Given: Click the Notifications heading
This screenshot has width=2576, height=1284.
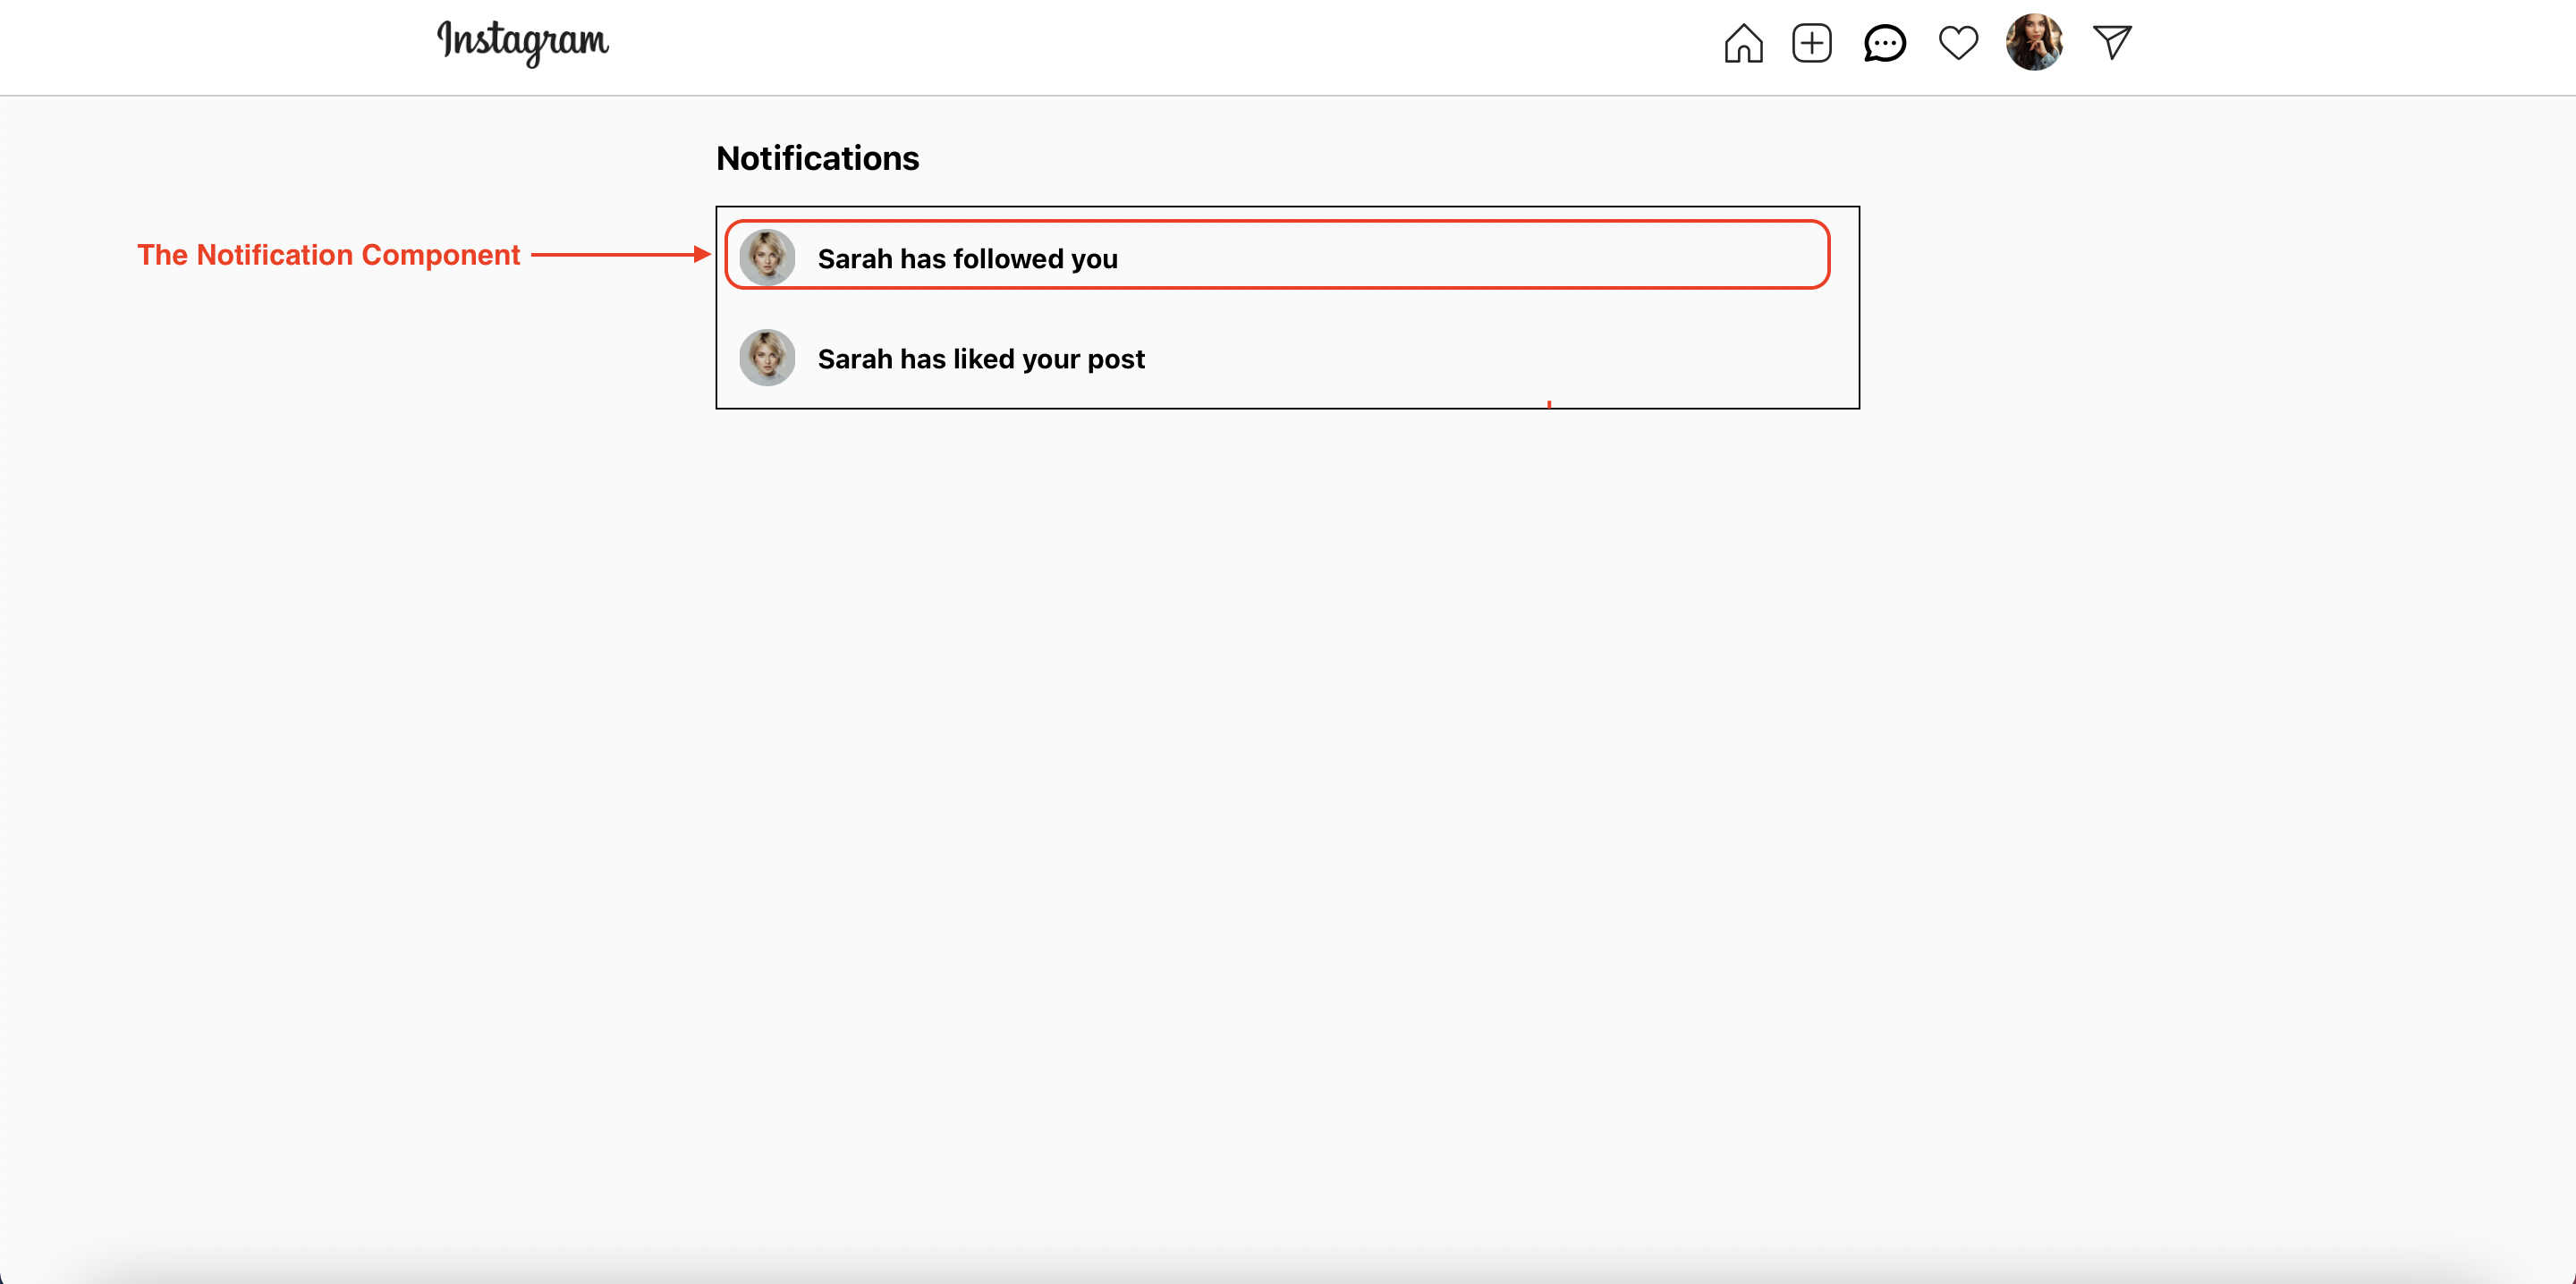Looking at the screenshot, I should pyautogui.click(x=817, y=158).
